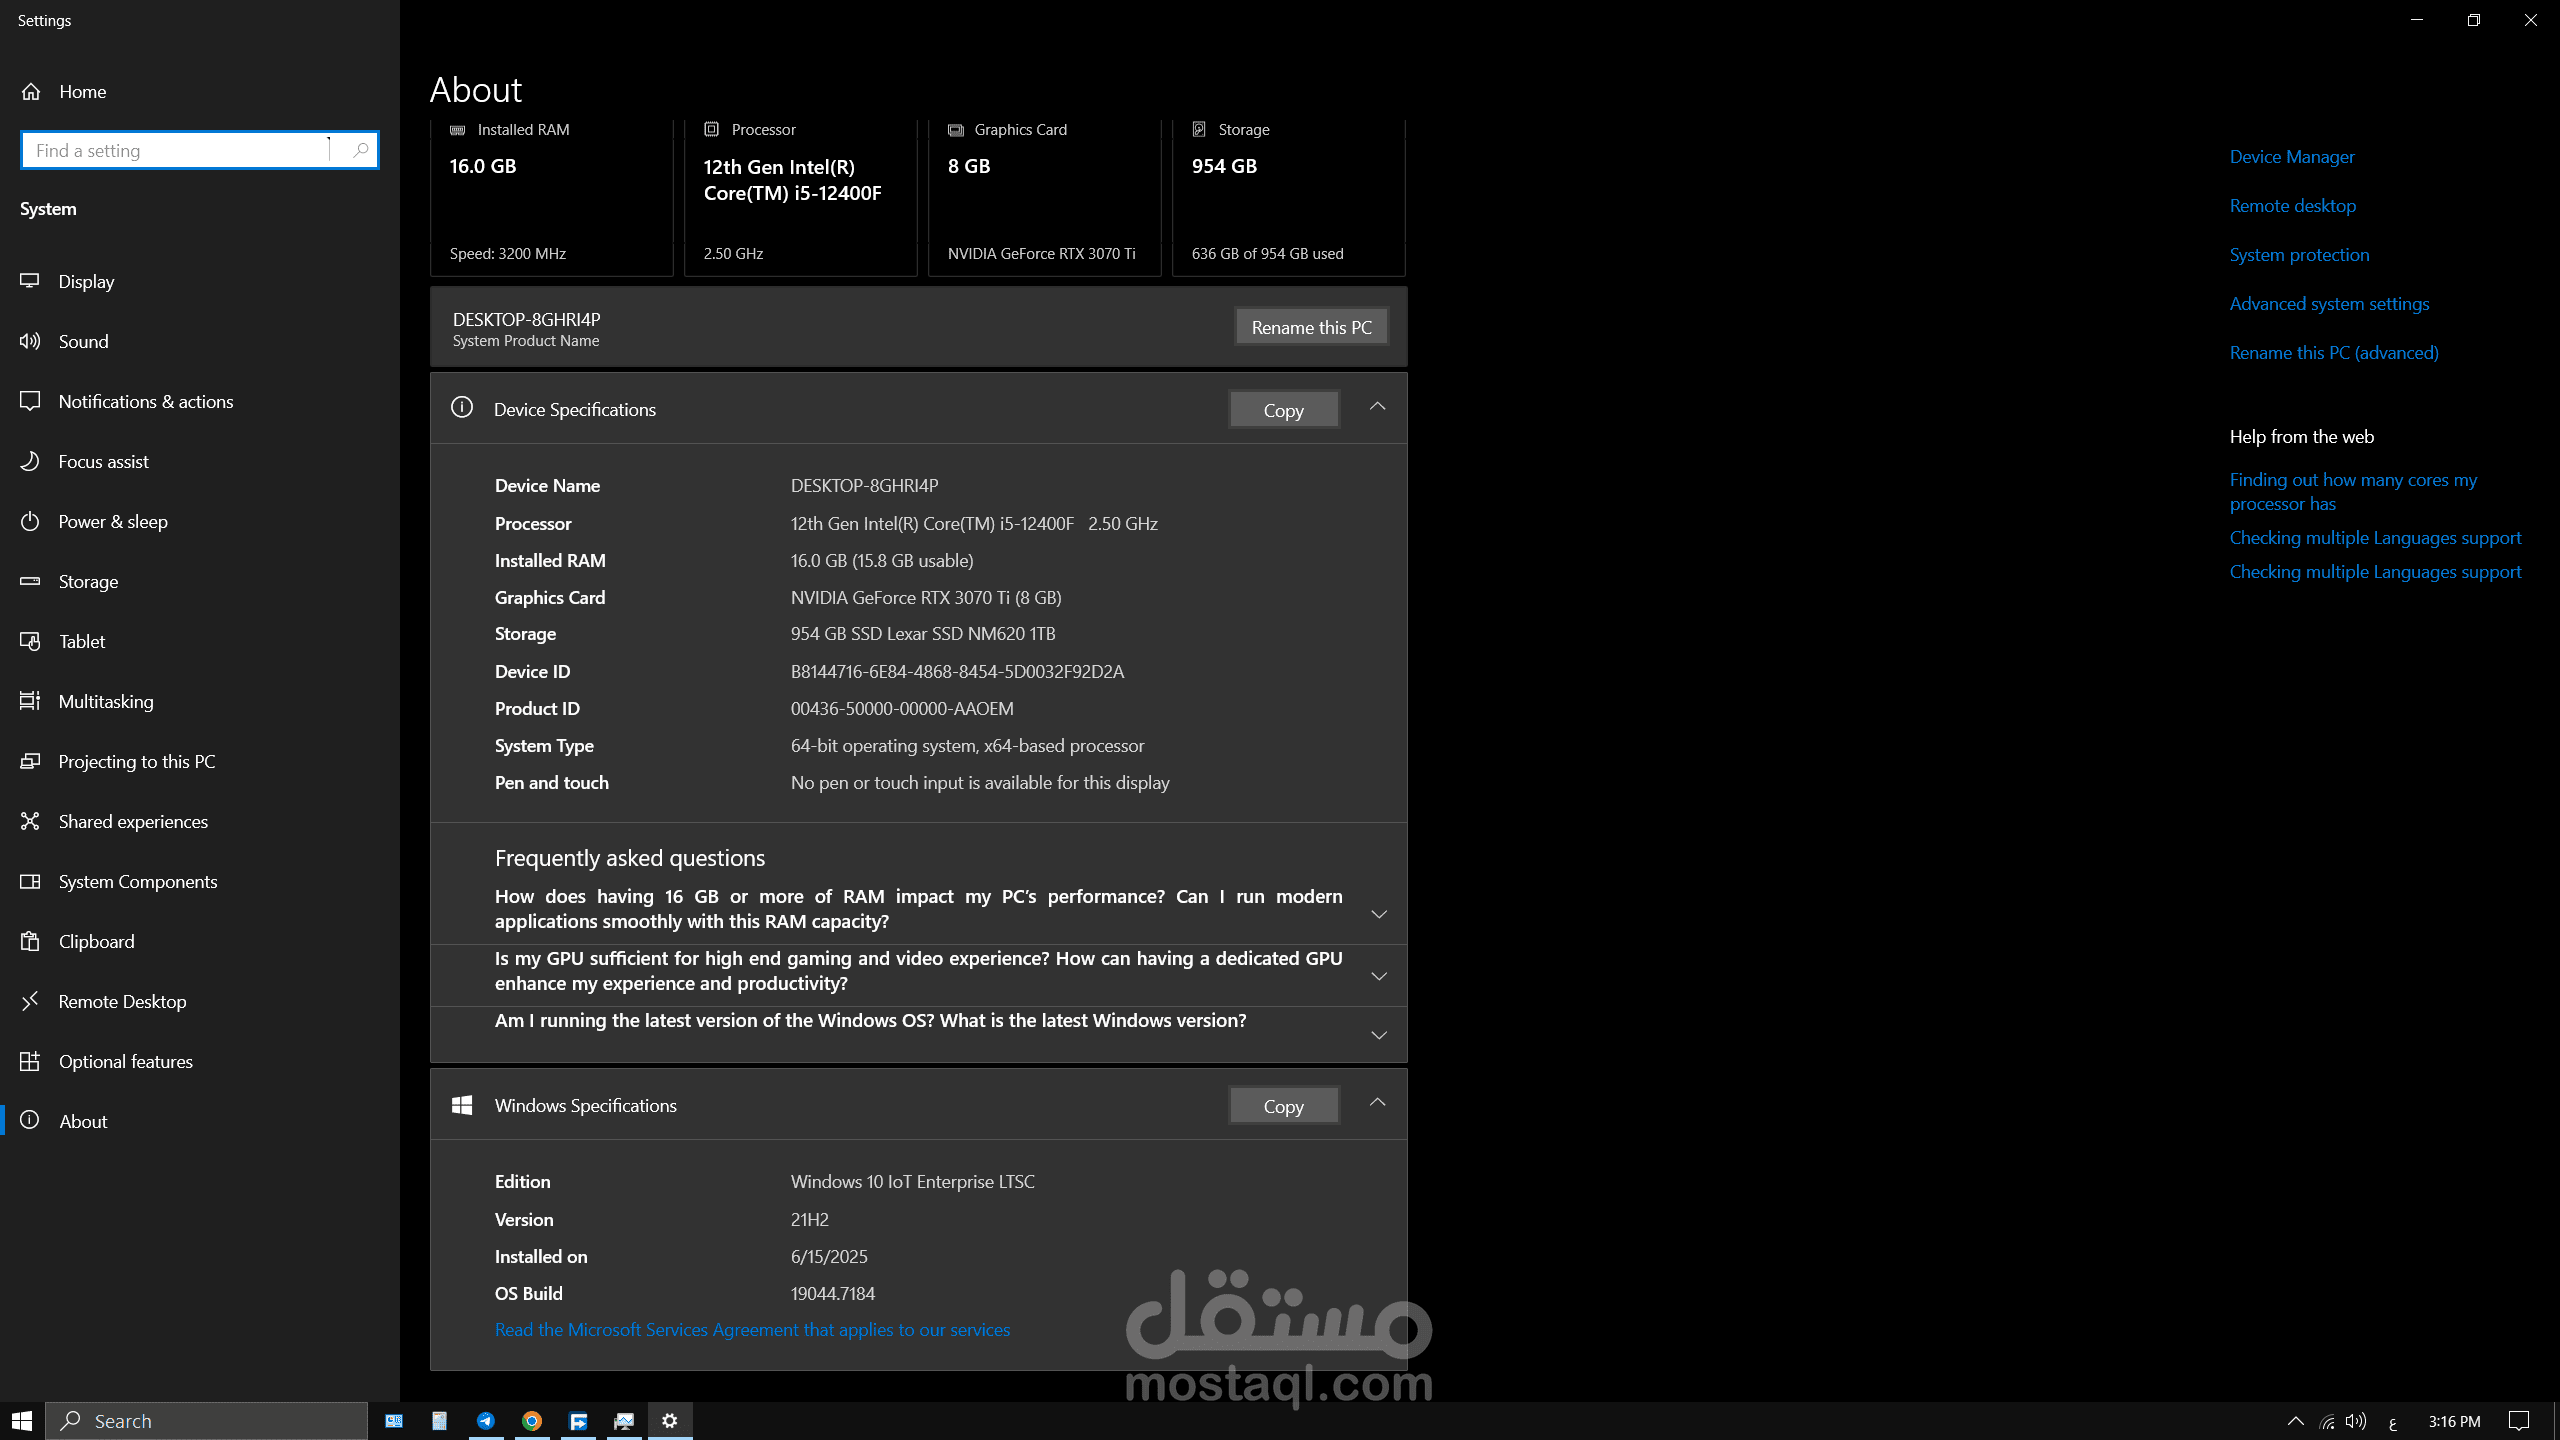Click the 3:16 PM taskbar clock
This screenshot has width=2560, height=1440.
tap(2454, 1421)
